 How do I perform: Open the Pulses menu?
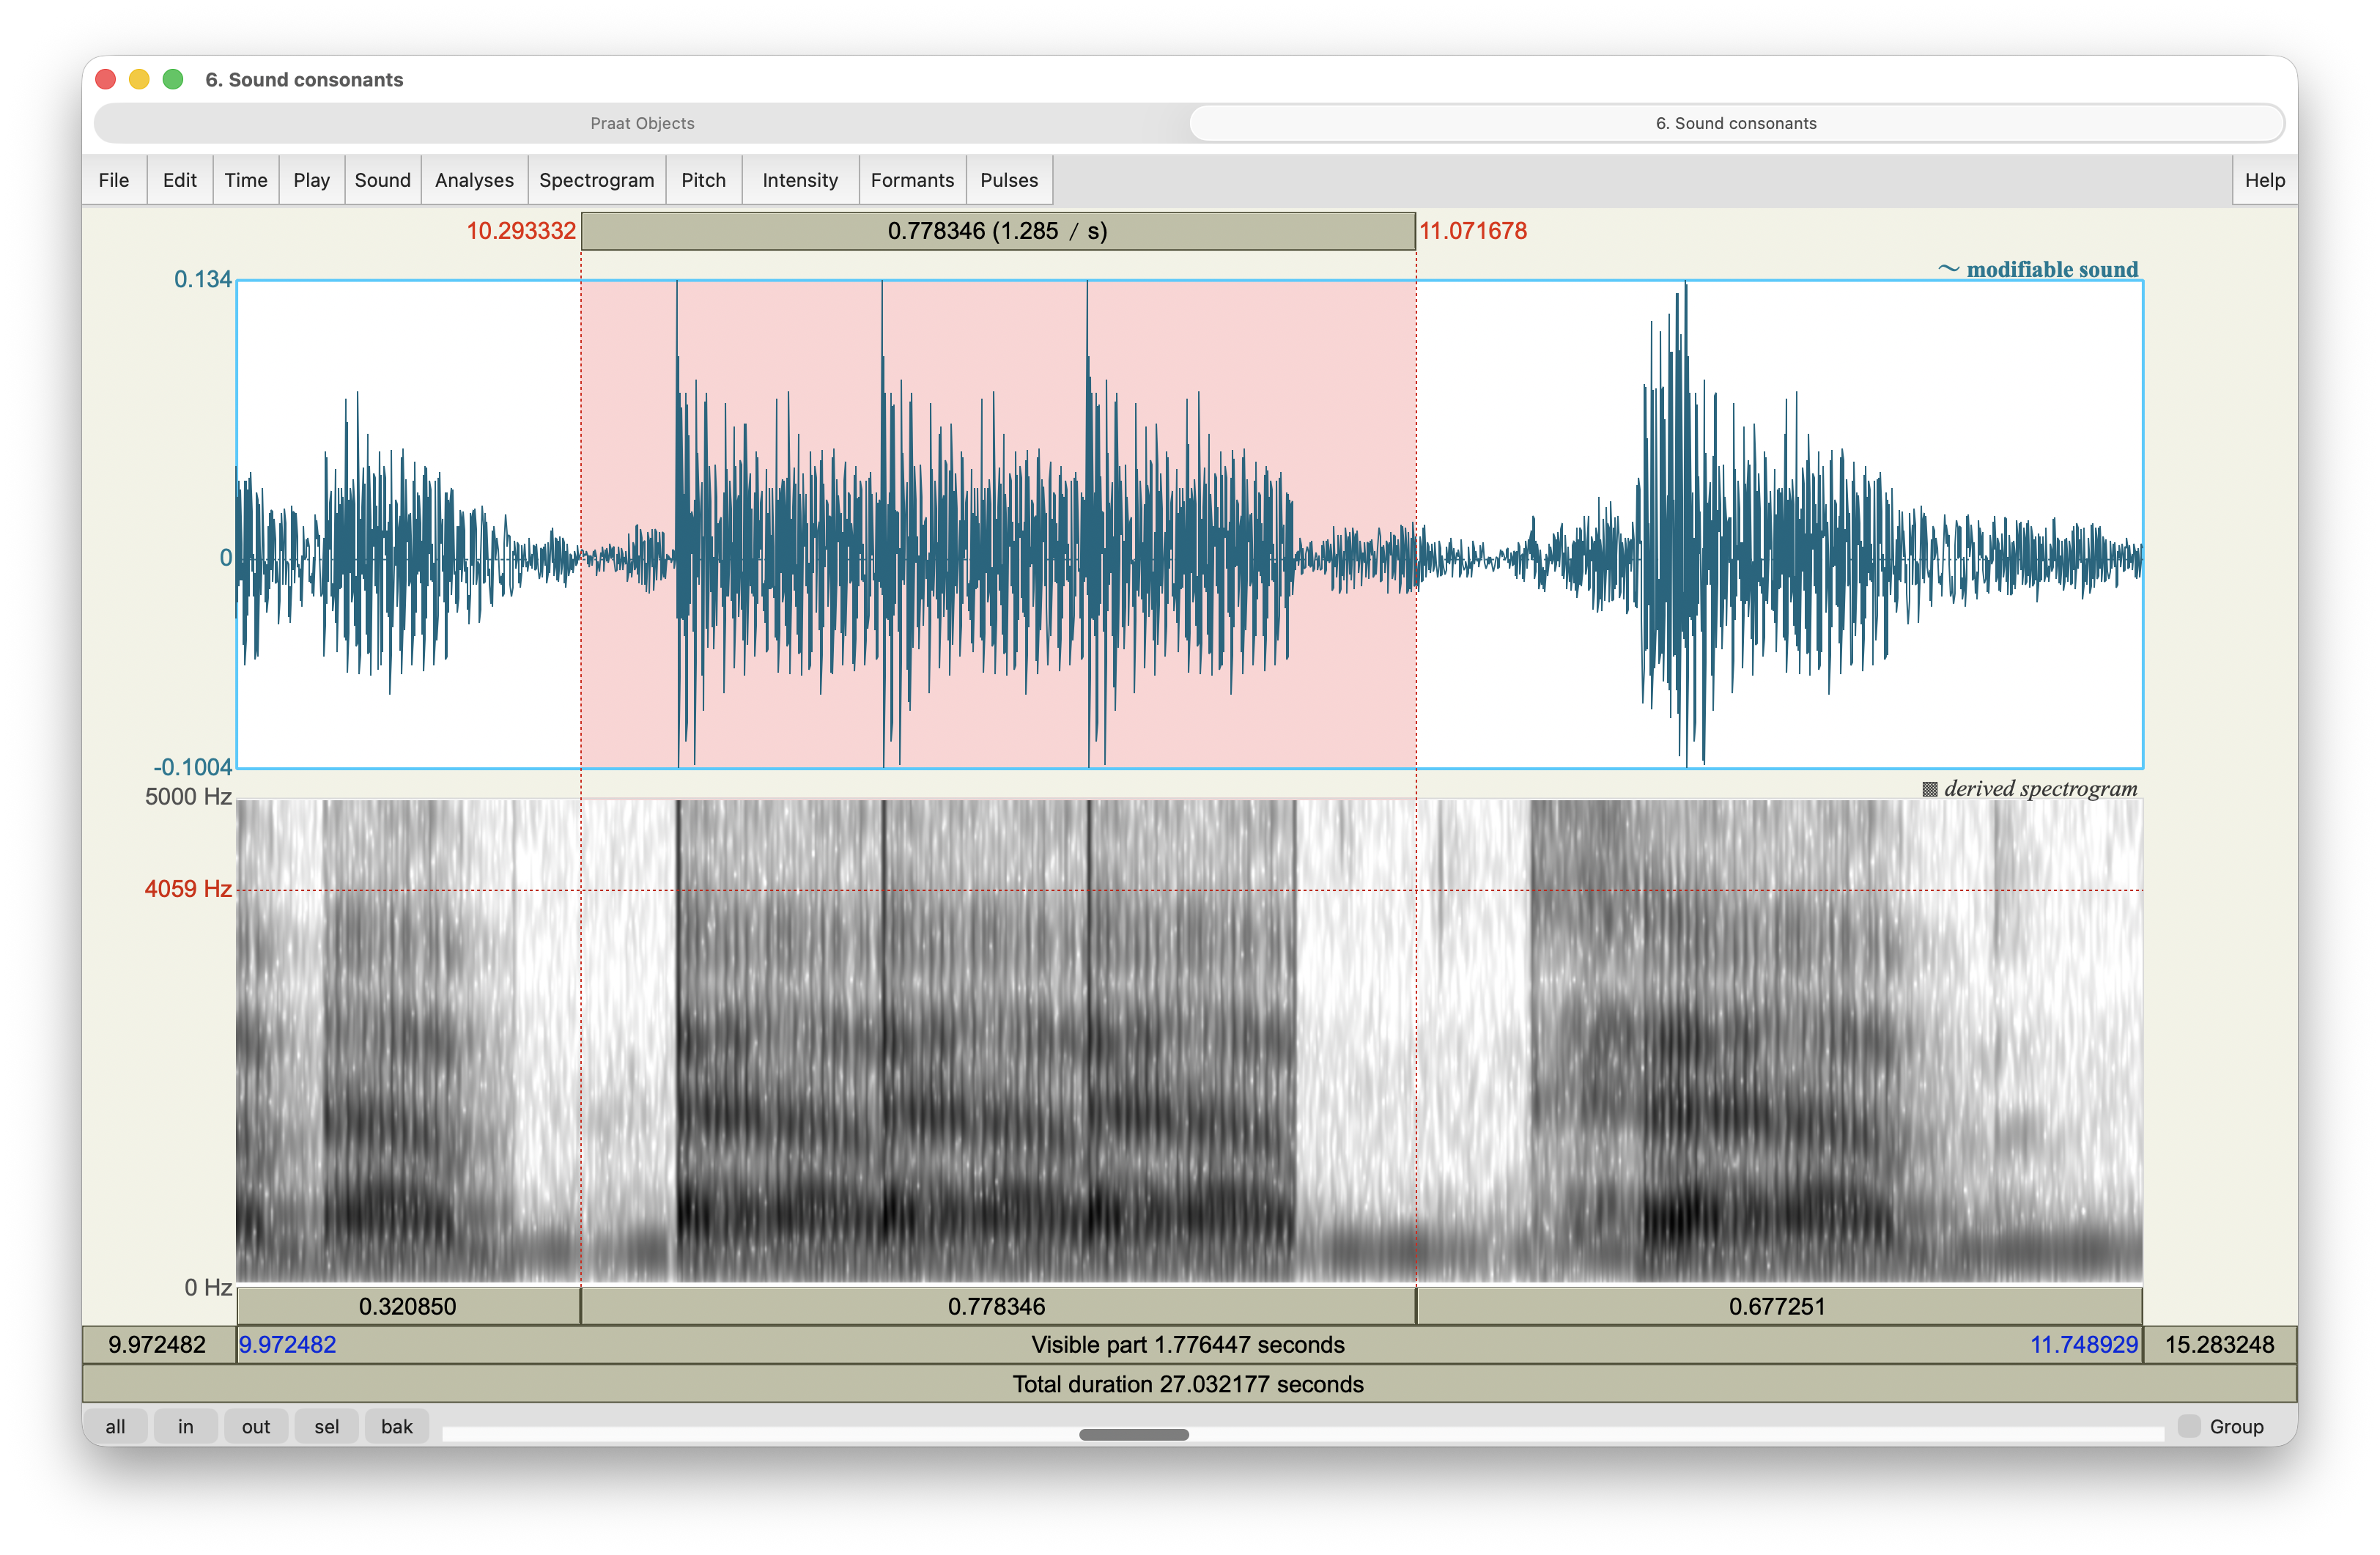[x=1009, y=180]
